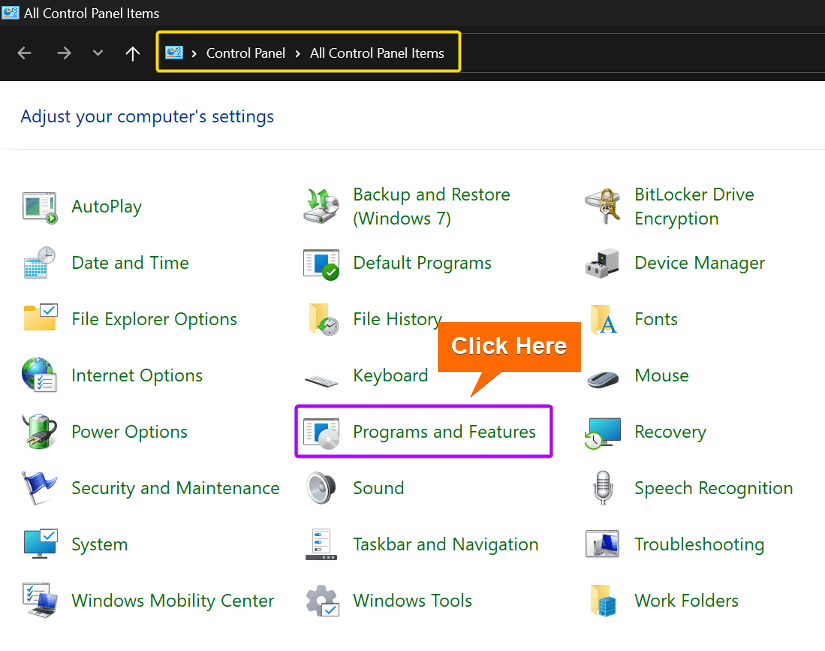Open the System monitor icon
This screenshot has width=825, height=651.
(41, 544)
